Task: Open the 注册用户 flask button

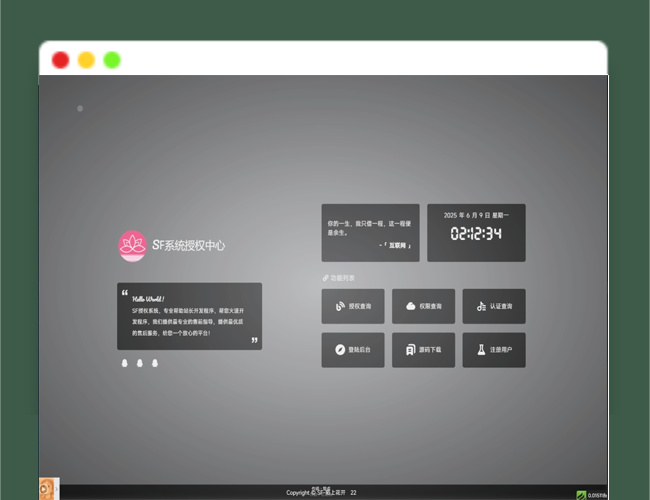Action: [494, 350]
